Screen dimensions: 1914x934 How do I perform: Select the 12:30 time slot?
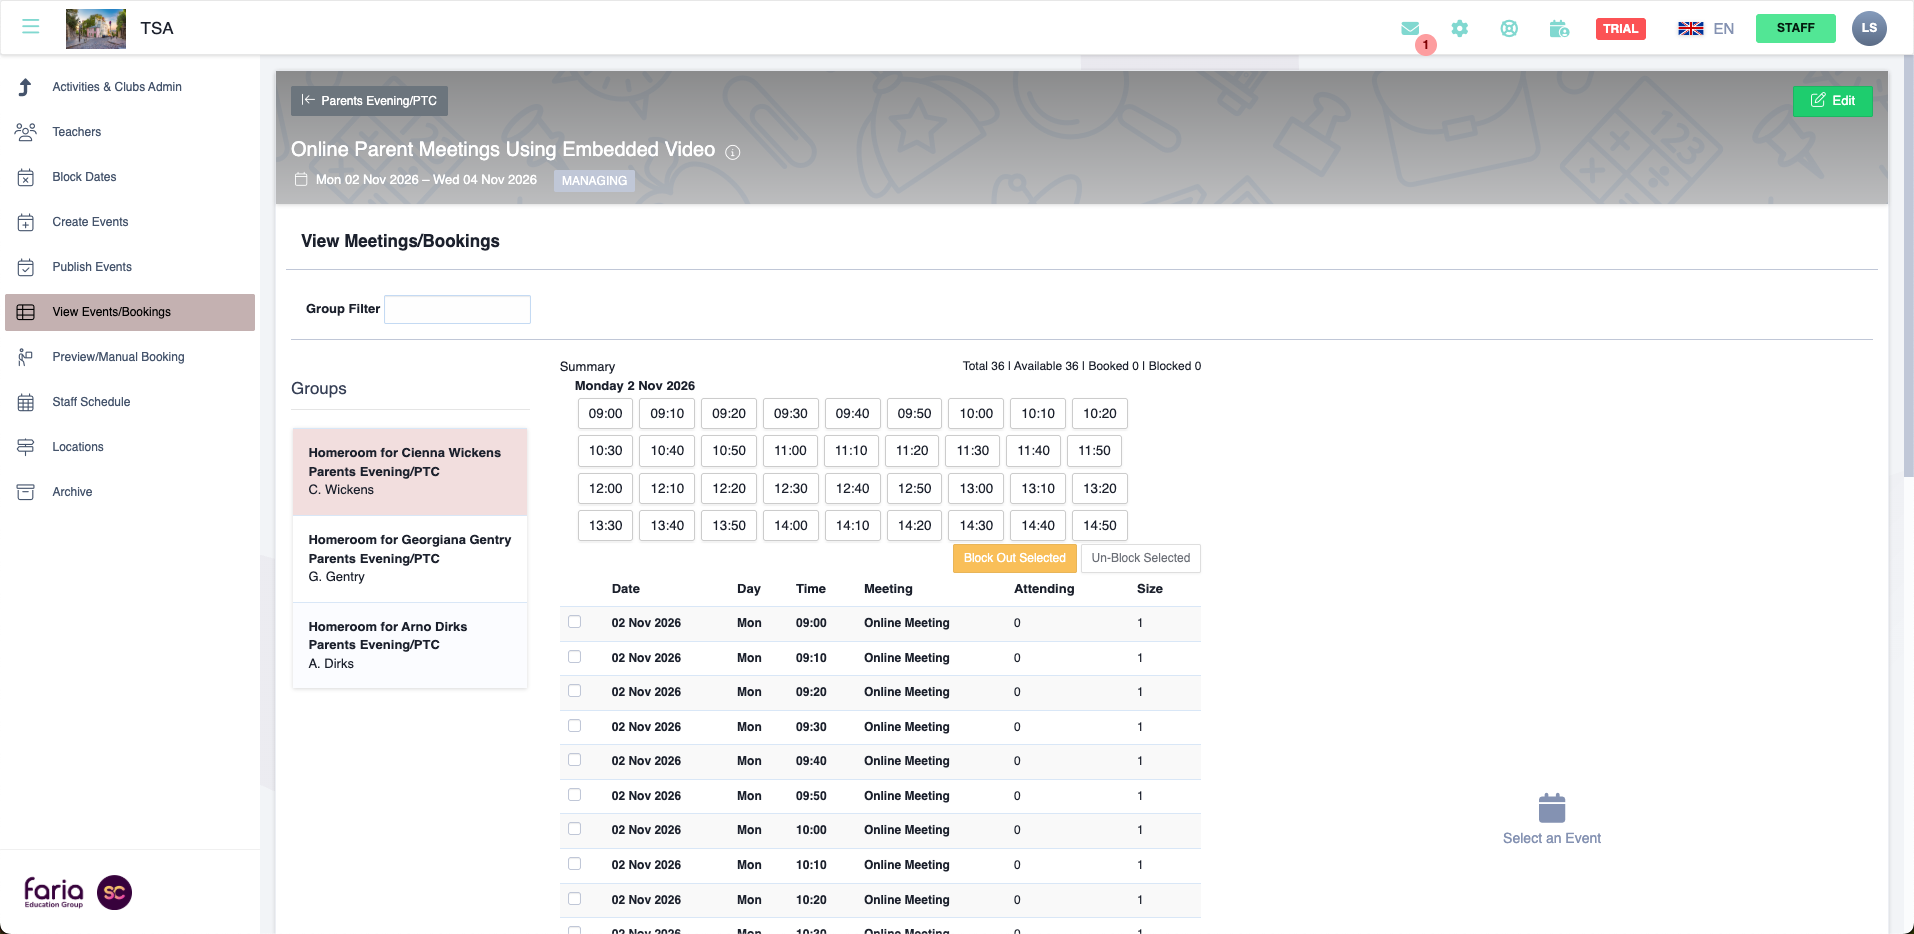pyautogui.click(x=790, y=488)
